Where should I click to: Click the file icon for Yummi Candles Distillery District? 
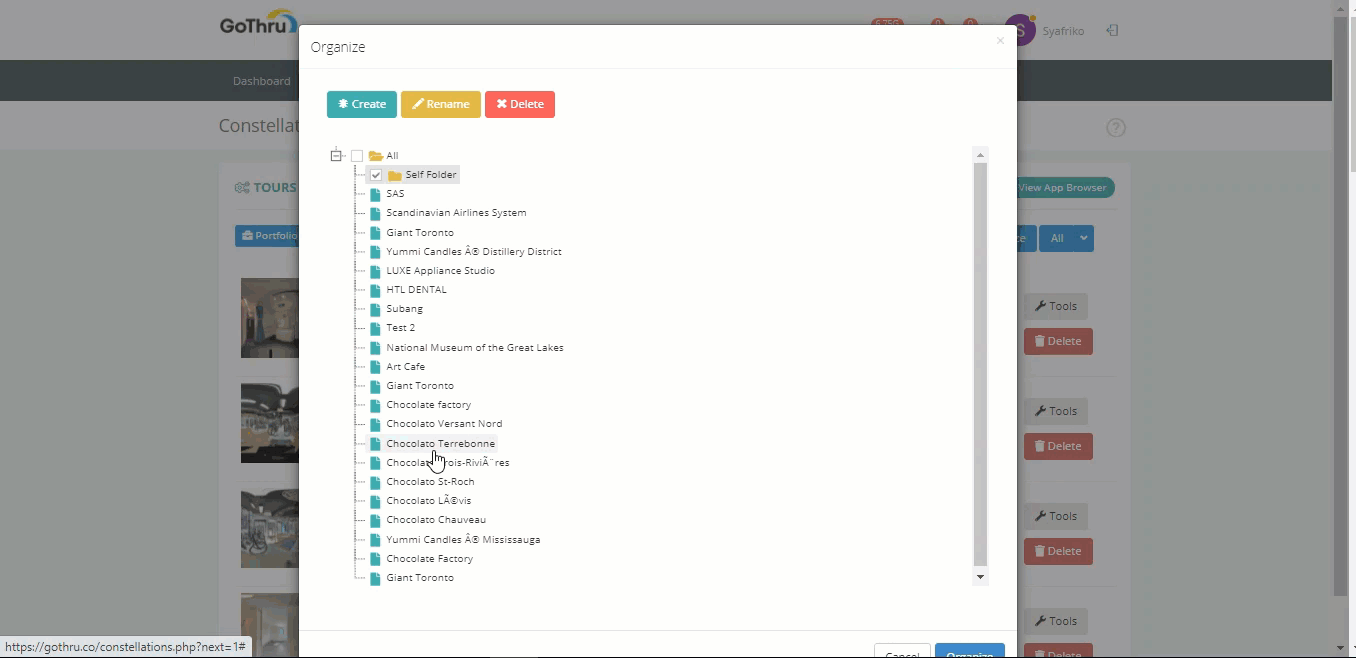tap(375, 252)
